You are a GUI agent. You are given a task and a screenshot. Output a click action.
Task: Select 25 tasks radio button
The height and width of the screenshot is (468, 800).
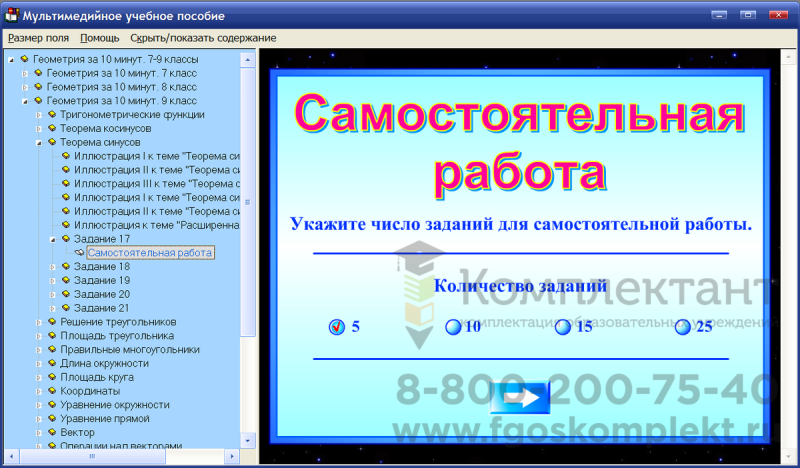[683, 327]
